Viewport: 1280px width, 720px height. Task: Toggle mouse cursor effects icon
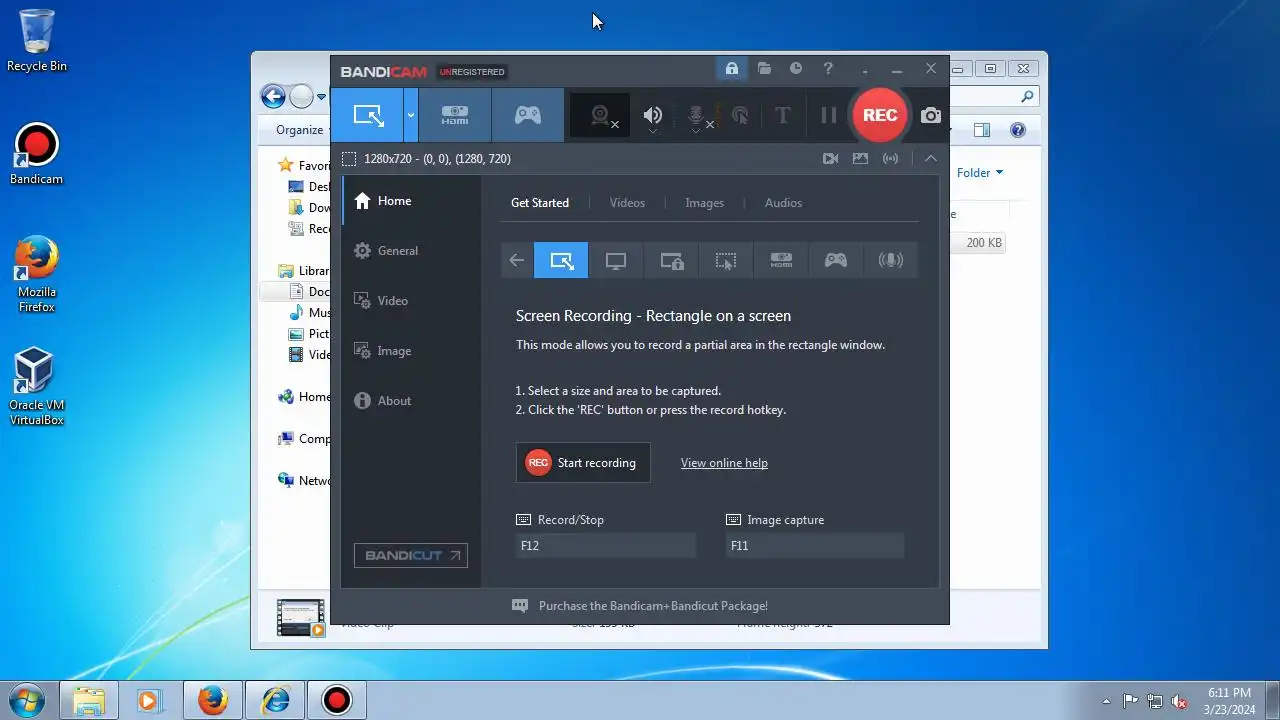[740, 115]
